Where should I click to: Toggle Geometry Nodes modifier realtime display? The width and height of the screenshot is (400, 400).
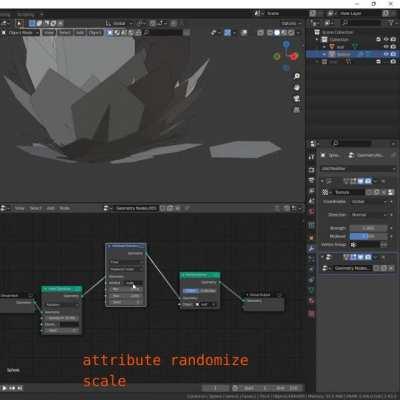click(360, 257)
